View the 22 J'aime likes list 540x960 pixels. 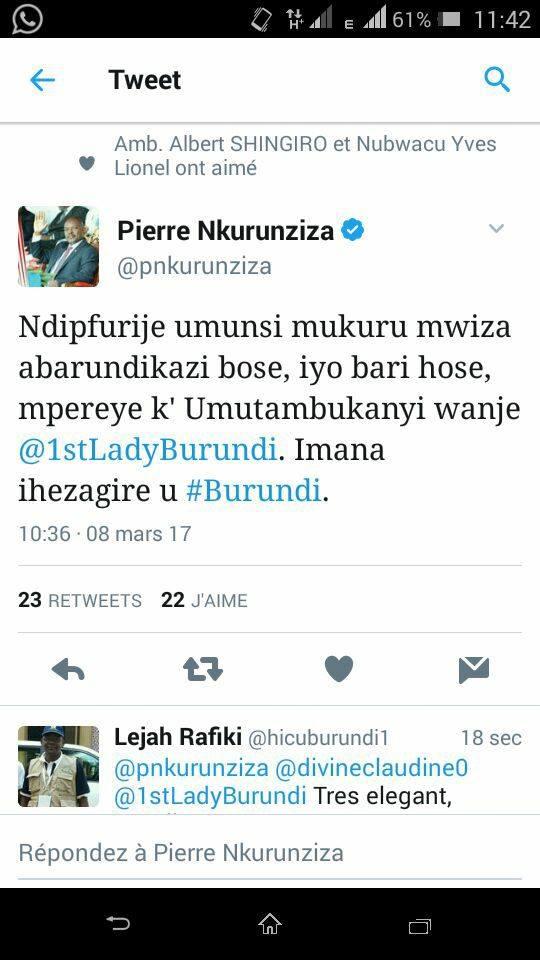[204, 601]
